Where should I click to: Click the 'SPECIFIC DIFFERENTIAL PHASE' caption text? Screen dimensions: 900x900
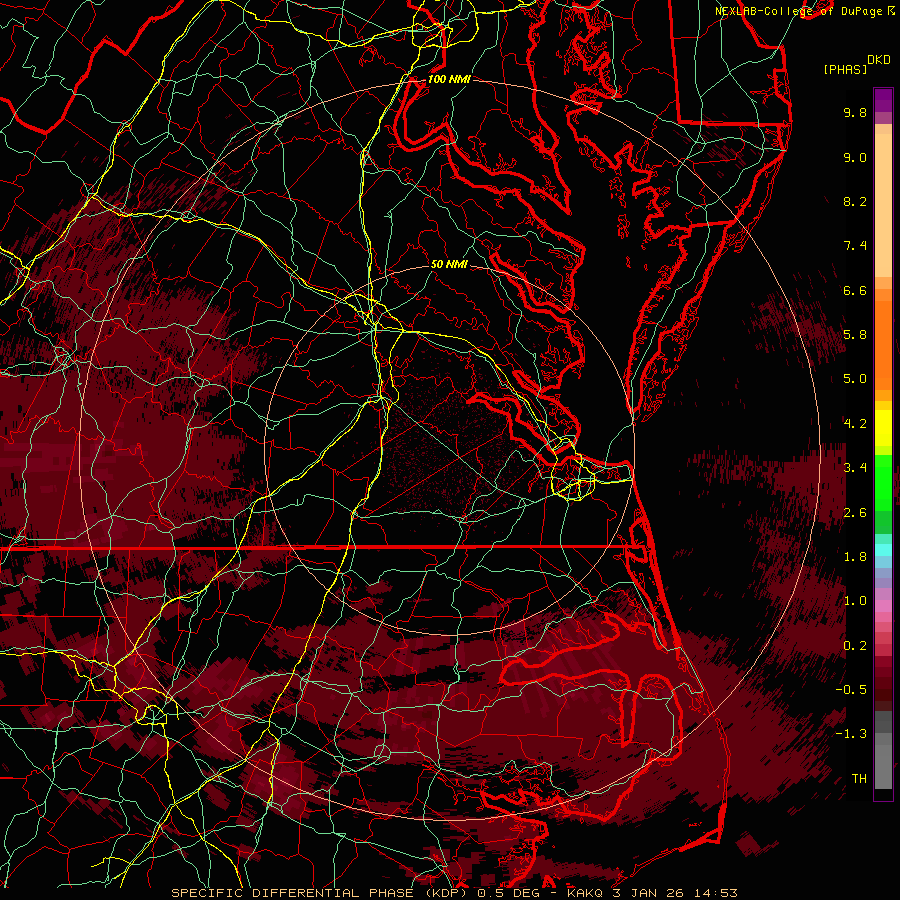pos(292,893)
